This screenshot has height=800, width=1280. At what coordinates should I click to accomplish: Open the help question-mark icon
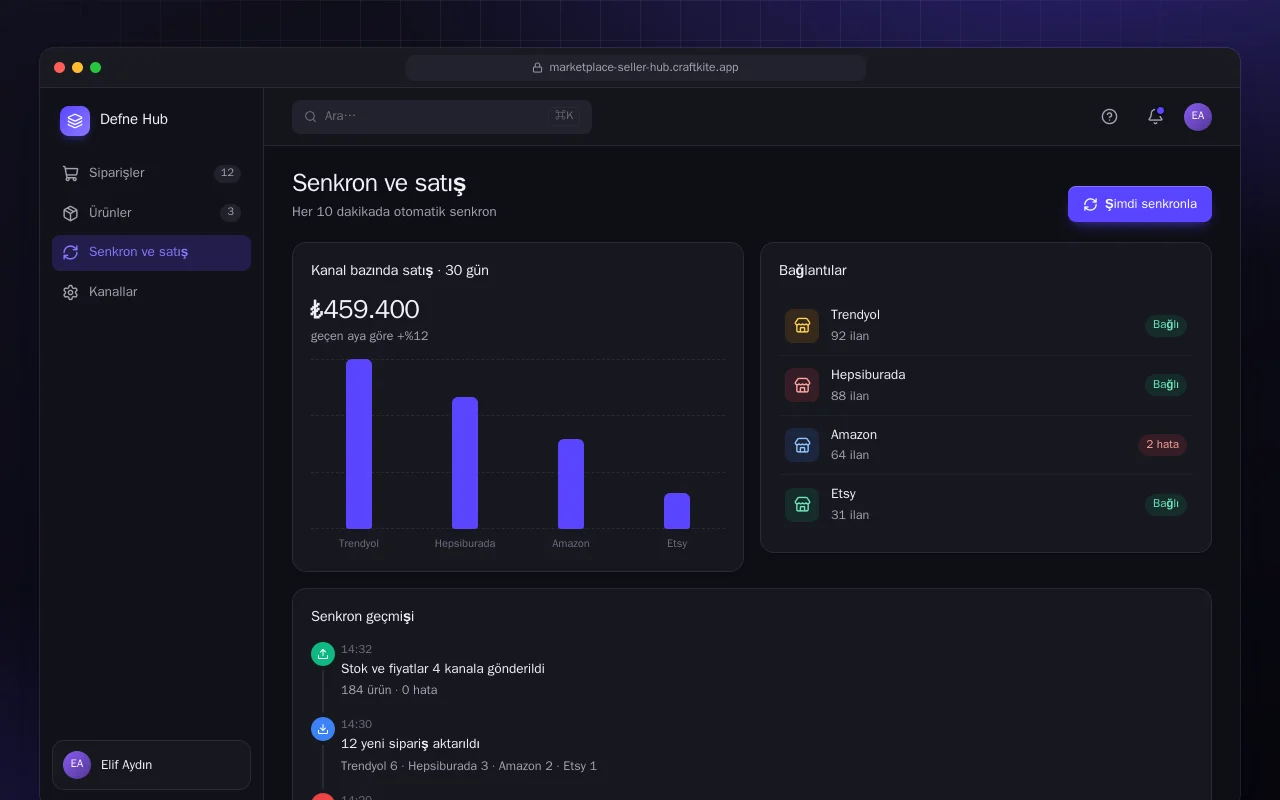(1109, 116)
